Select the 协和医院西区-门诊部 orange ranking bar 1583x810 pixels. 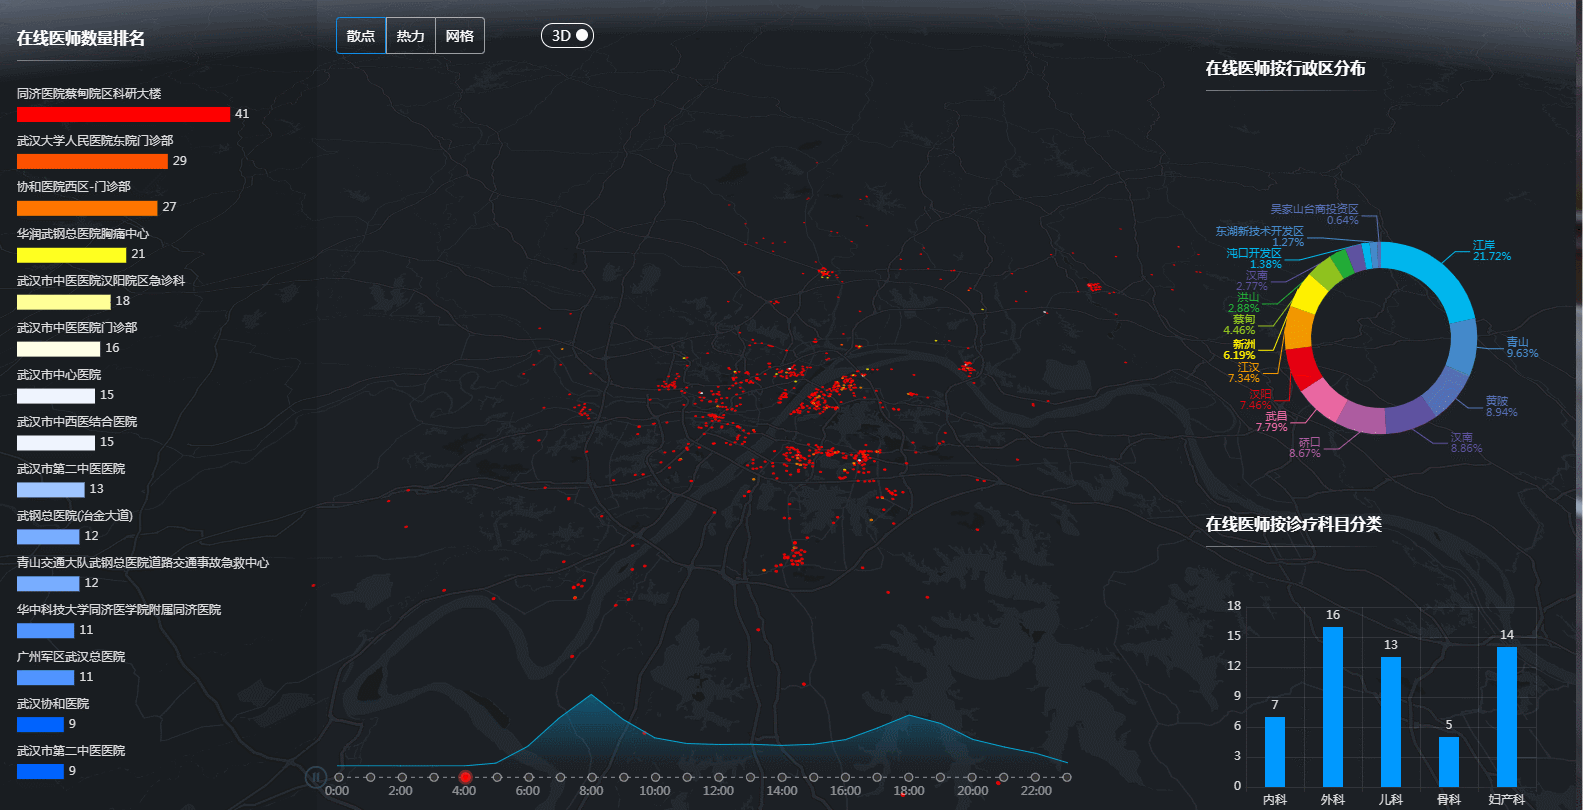click(87, 208)
